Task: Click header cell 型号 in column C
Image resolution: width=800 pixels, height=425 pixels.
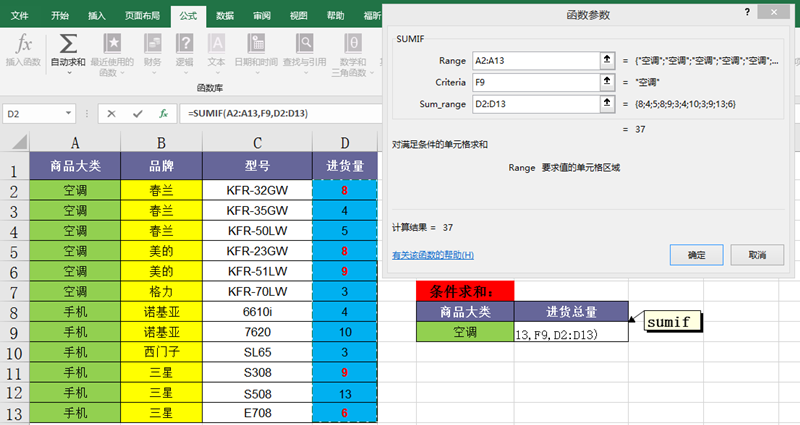Action: click(257, 166)
